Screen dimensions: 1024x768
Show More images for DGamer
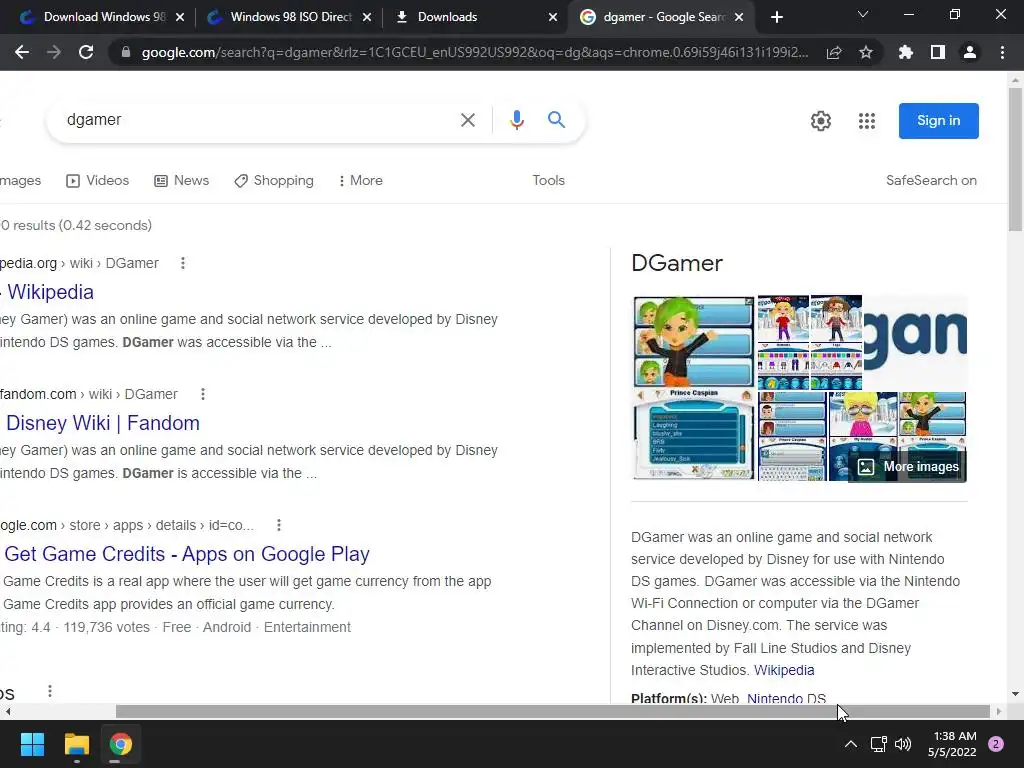point(908,466)
